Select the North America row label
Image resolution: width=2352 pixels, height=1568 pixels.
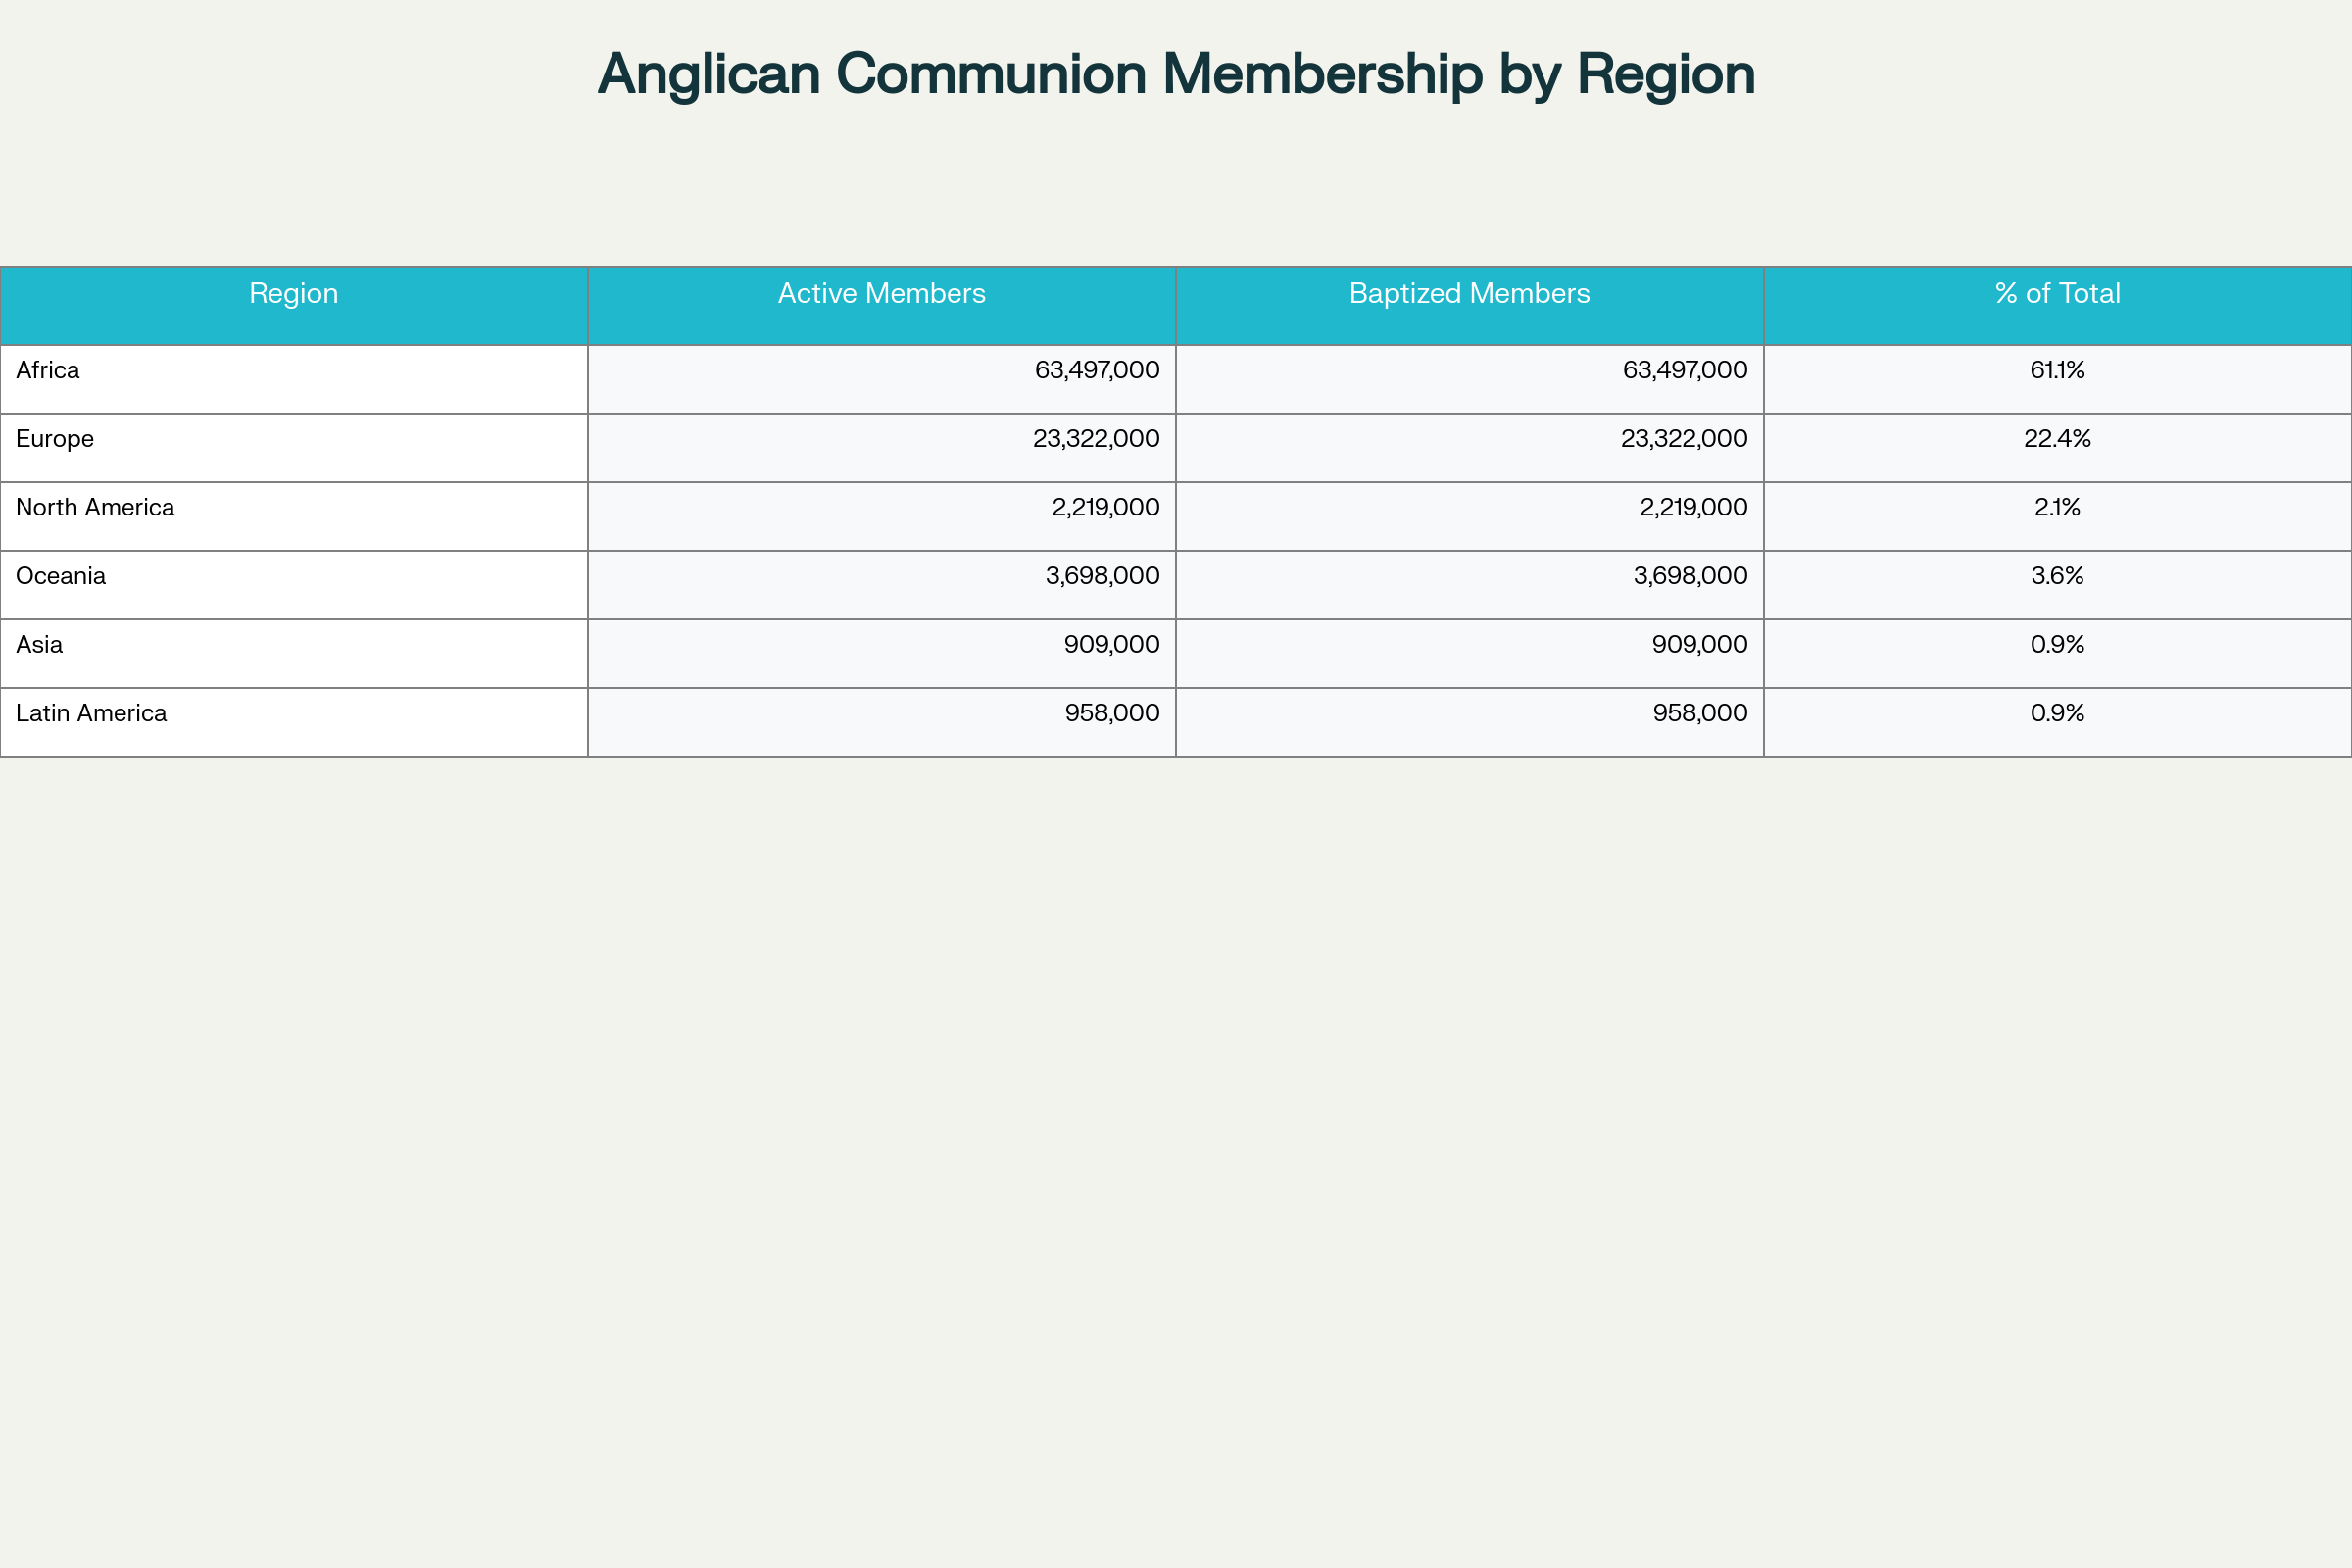(x=95, y=508)
